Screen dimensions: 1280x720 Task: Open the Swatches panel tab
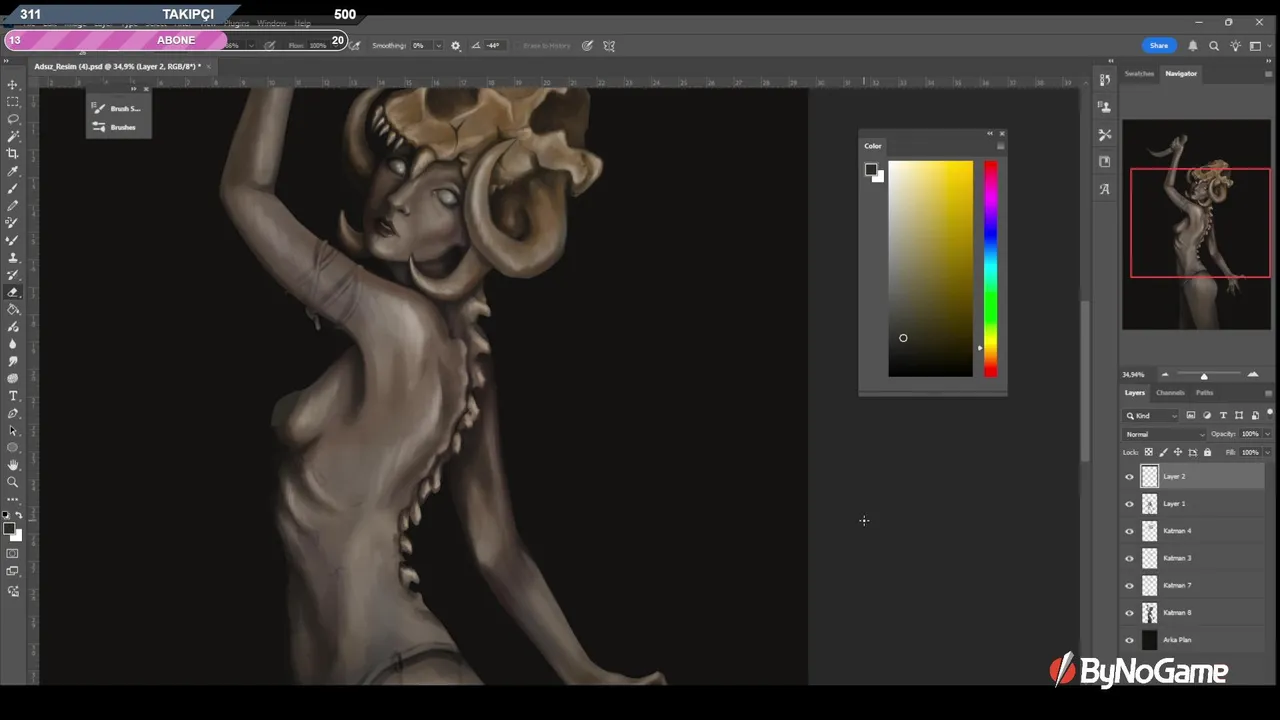1139,74
